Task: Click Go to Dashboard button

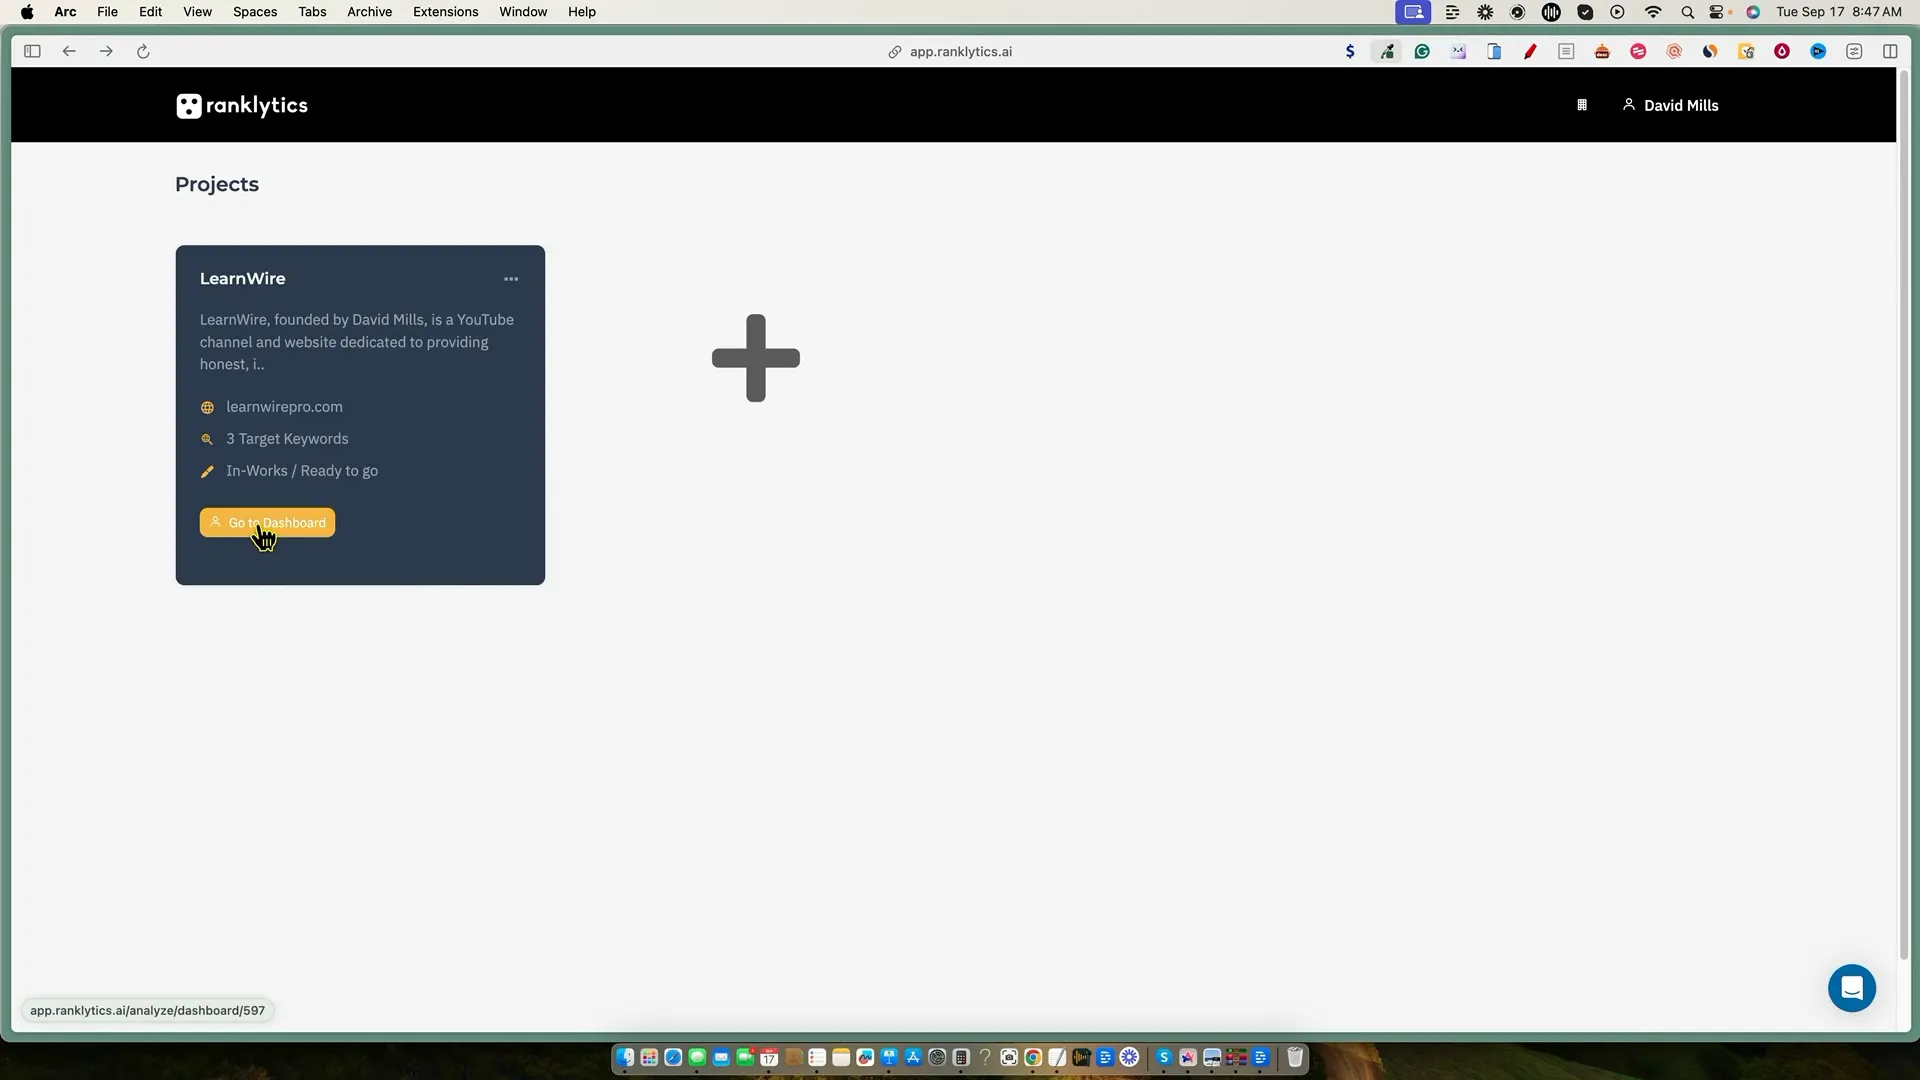Action: coord(267,523)
